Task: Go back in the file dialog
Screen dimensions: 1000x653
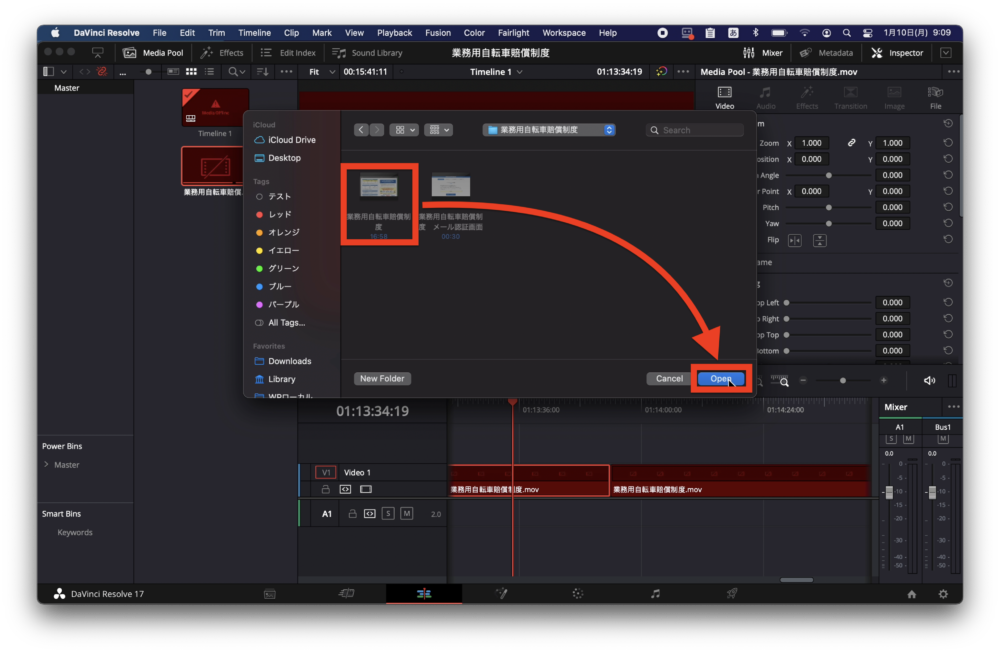Action: coord(361,130)
